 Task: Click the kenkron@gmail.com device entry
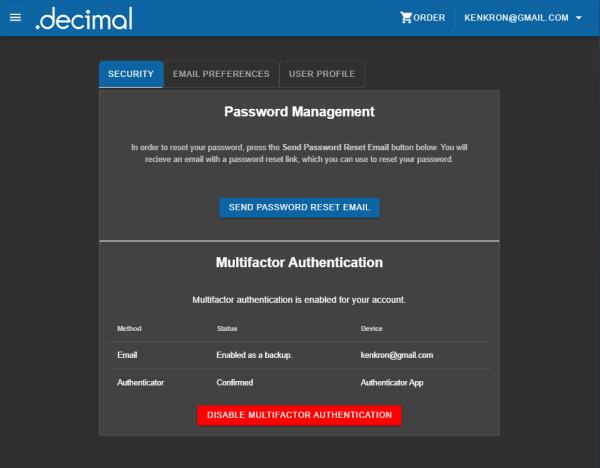pyautogui.click(x=397, y=355)
